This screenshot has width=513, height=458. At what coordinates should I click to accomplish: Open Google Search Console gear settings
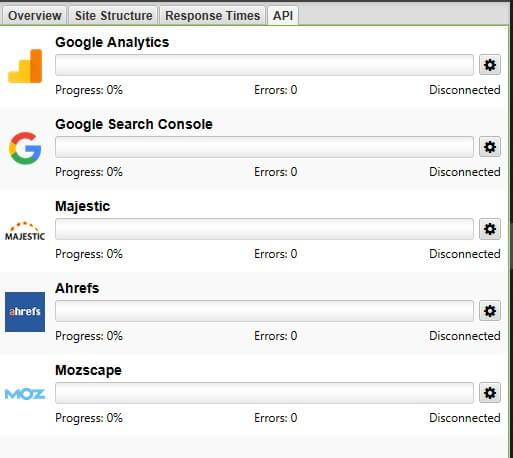click(490, 147)
